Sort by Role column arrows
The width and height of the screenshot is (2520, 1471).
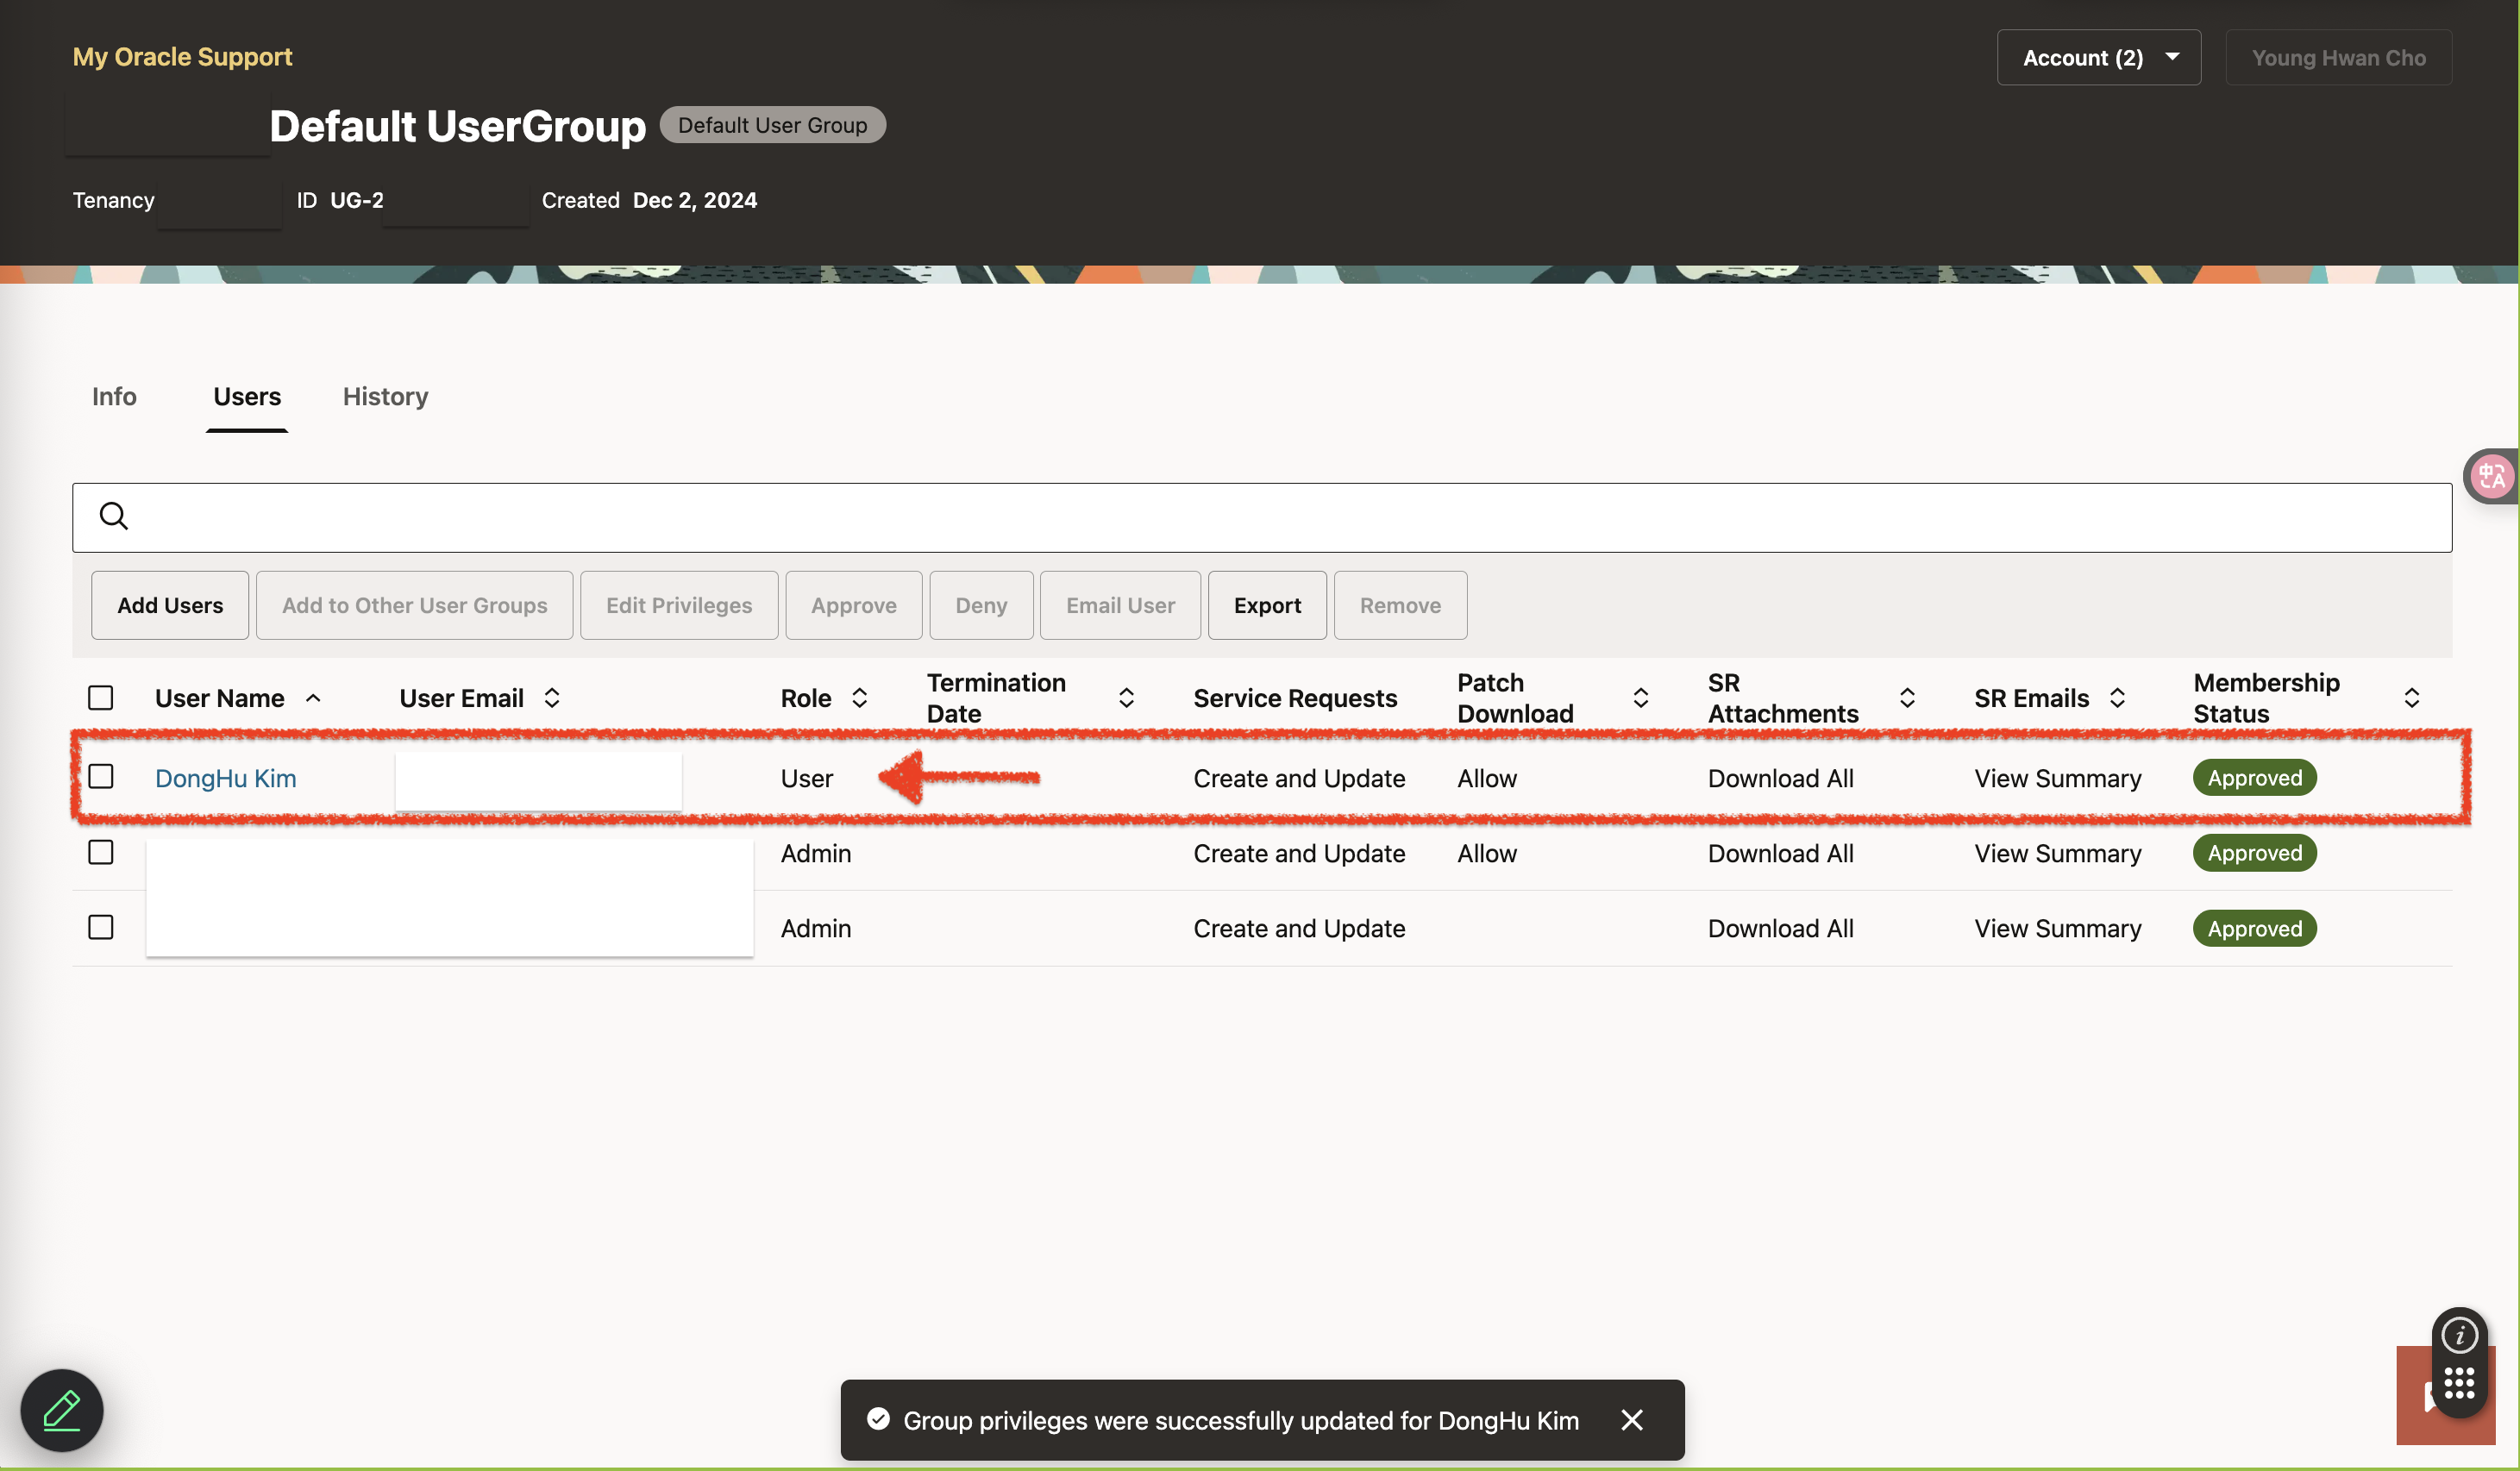(x=859, y=698)
